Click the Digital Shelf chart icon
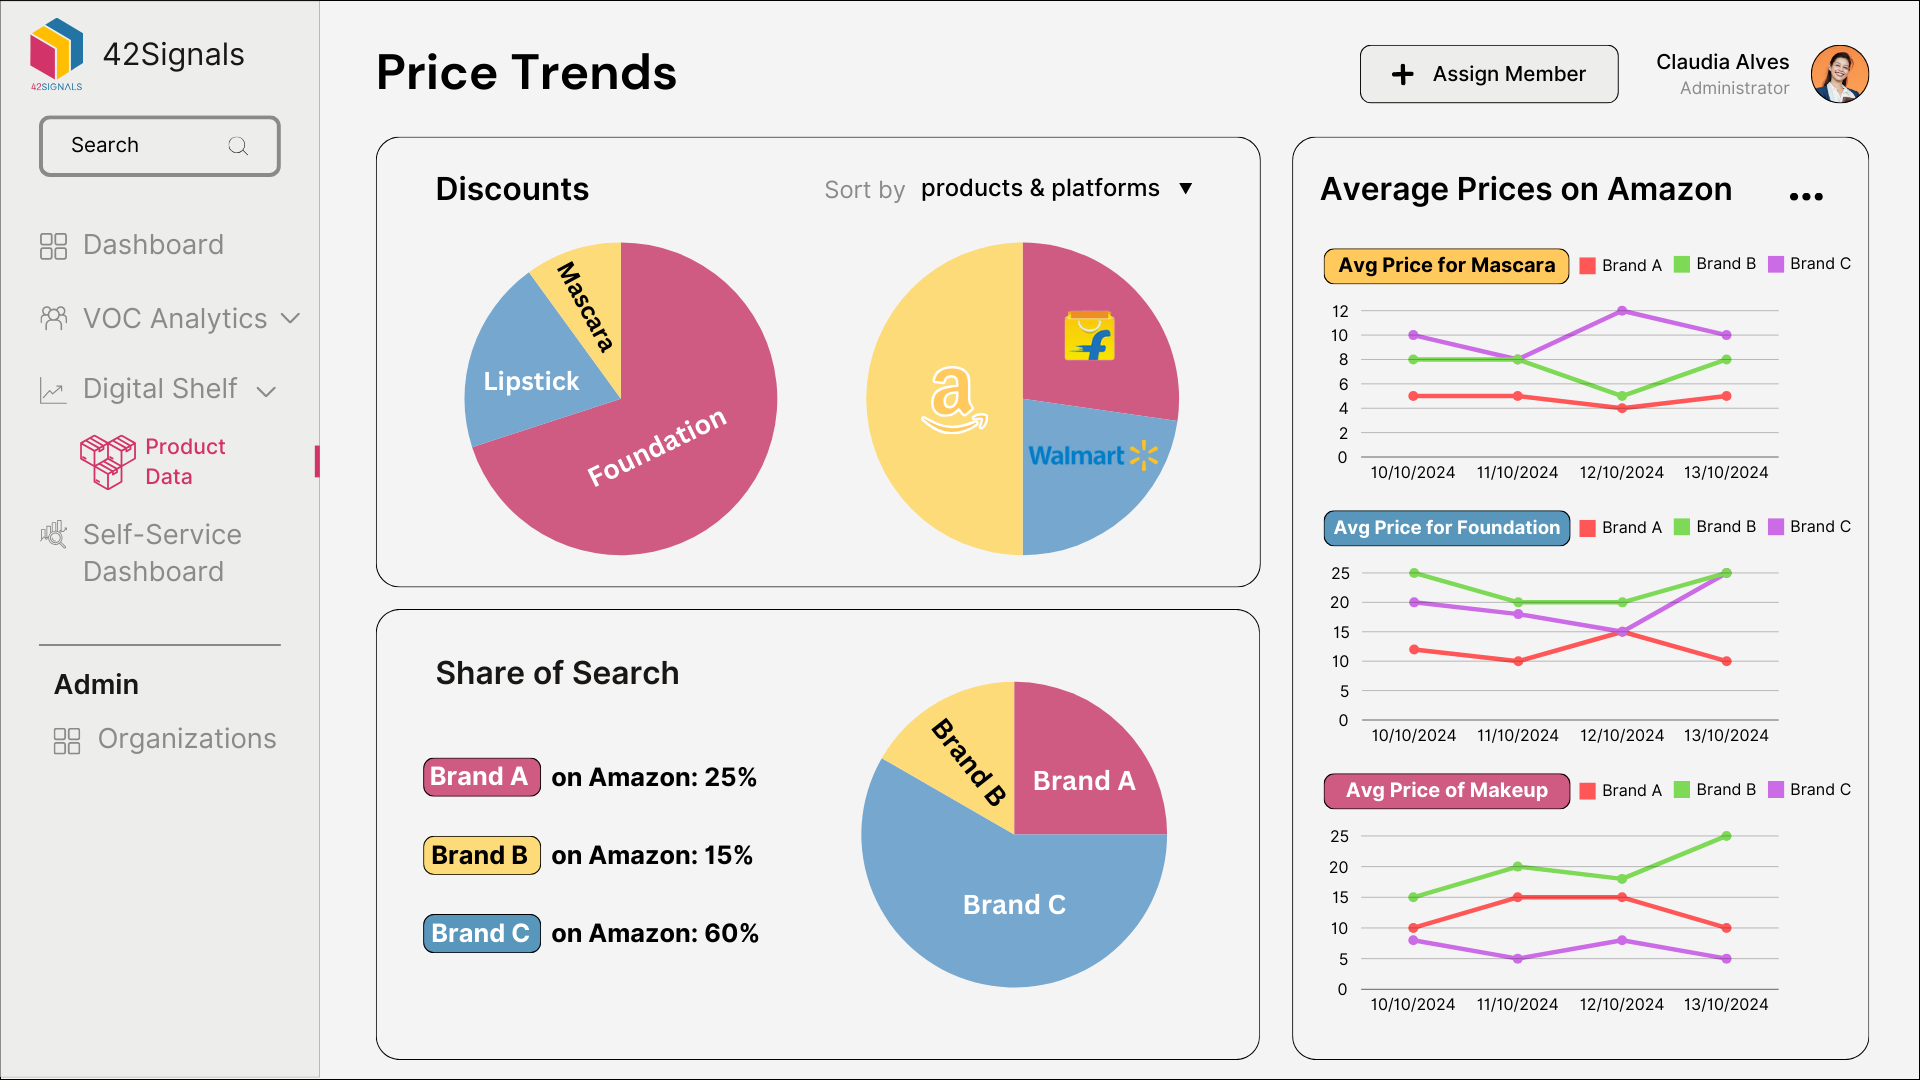 [54, 390]
